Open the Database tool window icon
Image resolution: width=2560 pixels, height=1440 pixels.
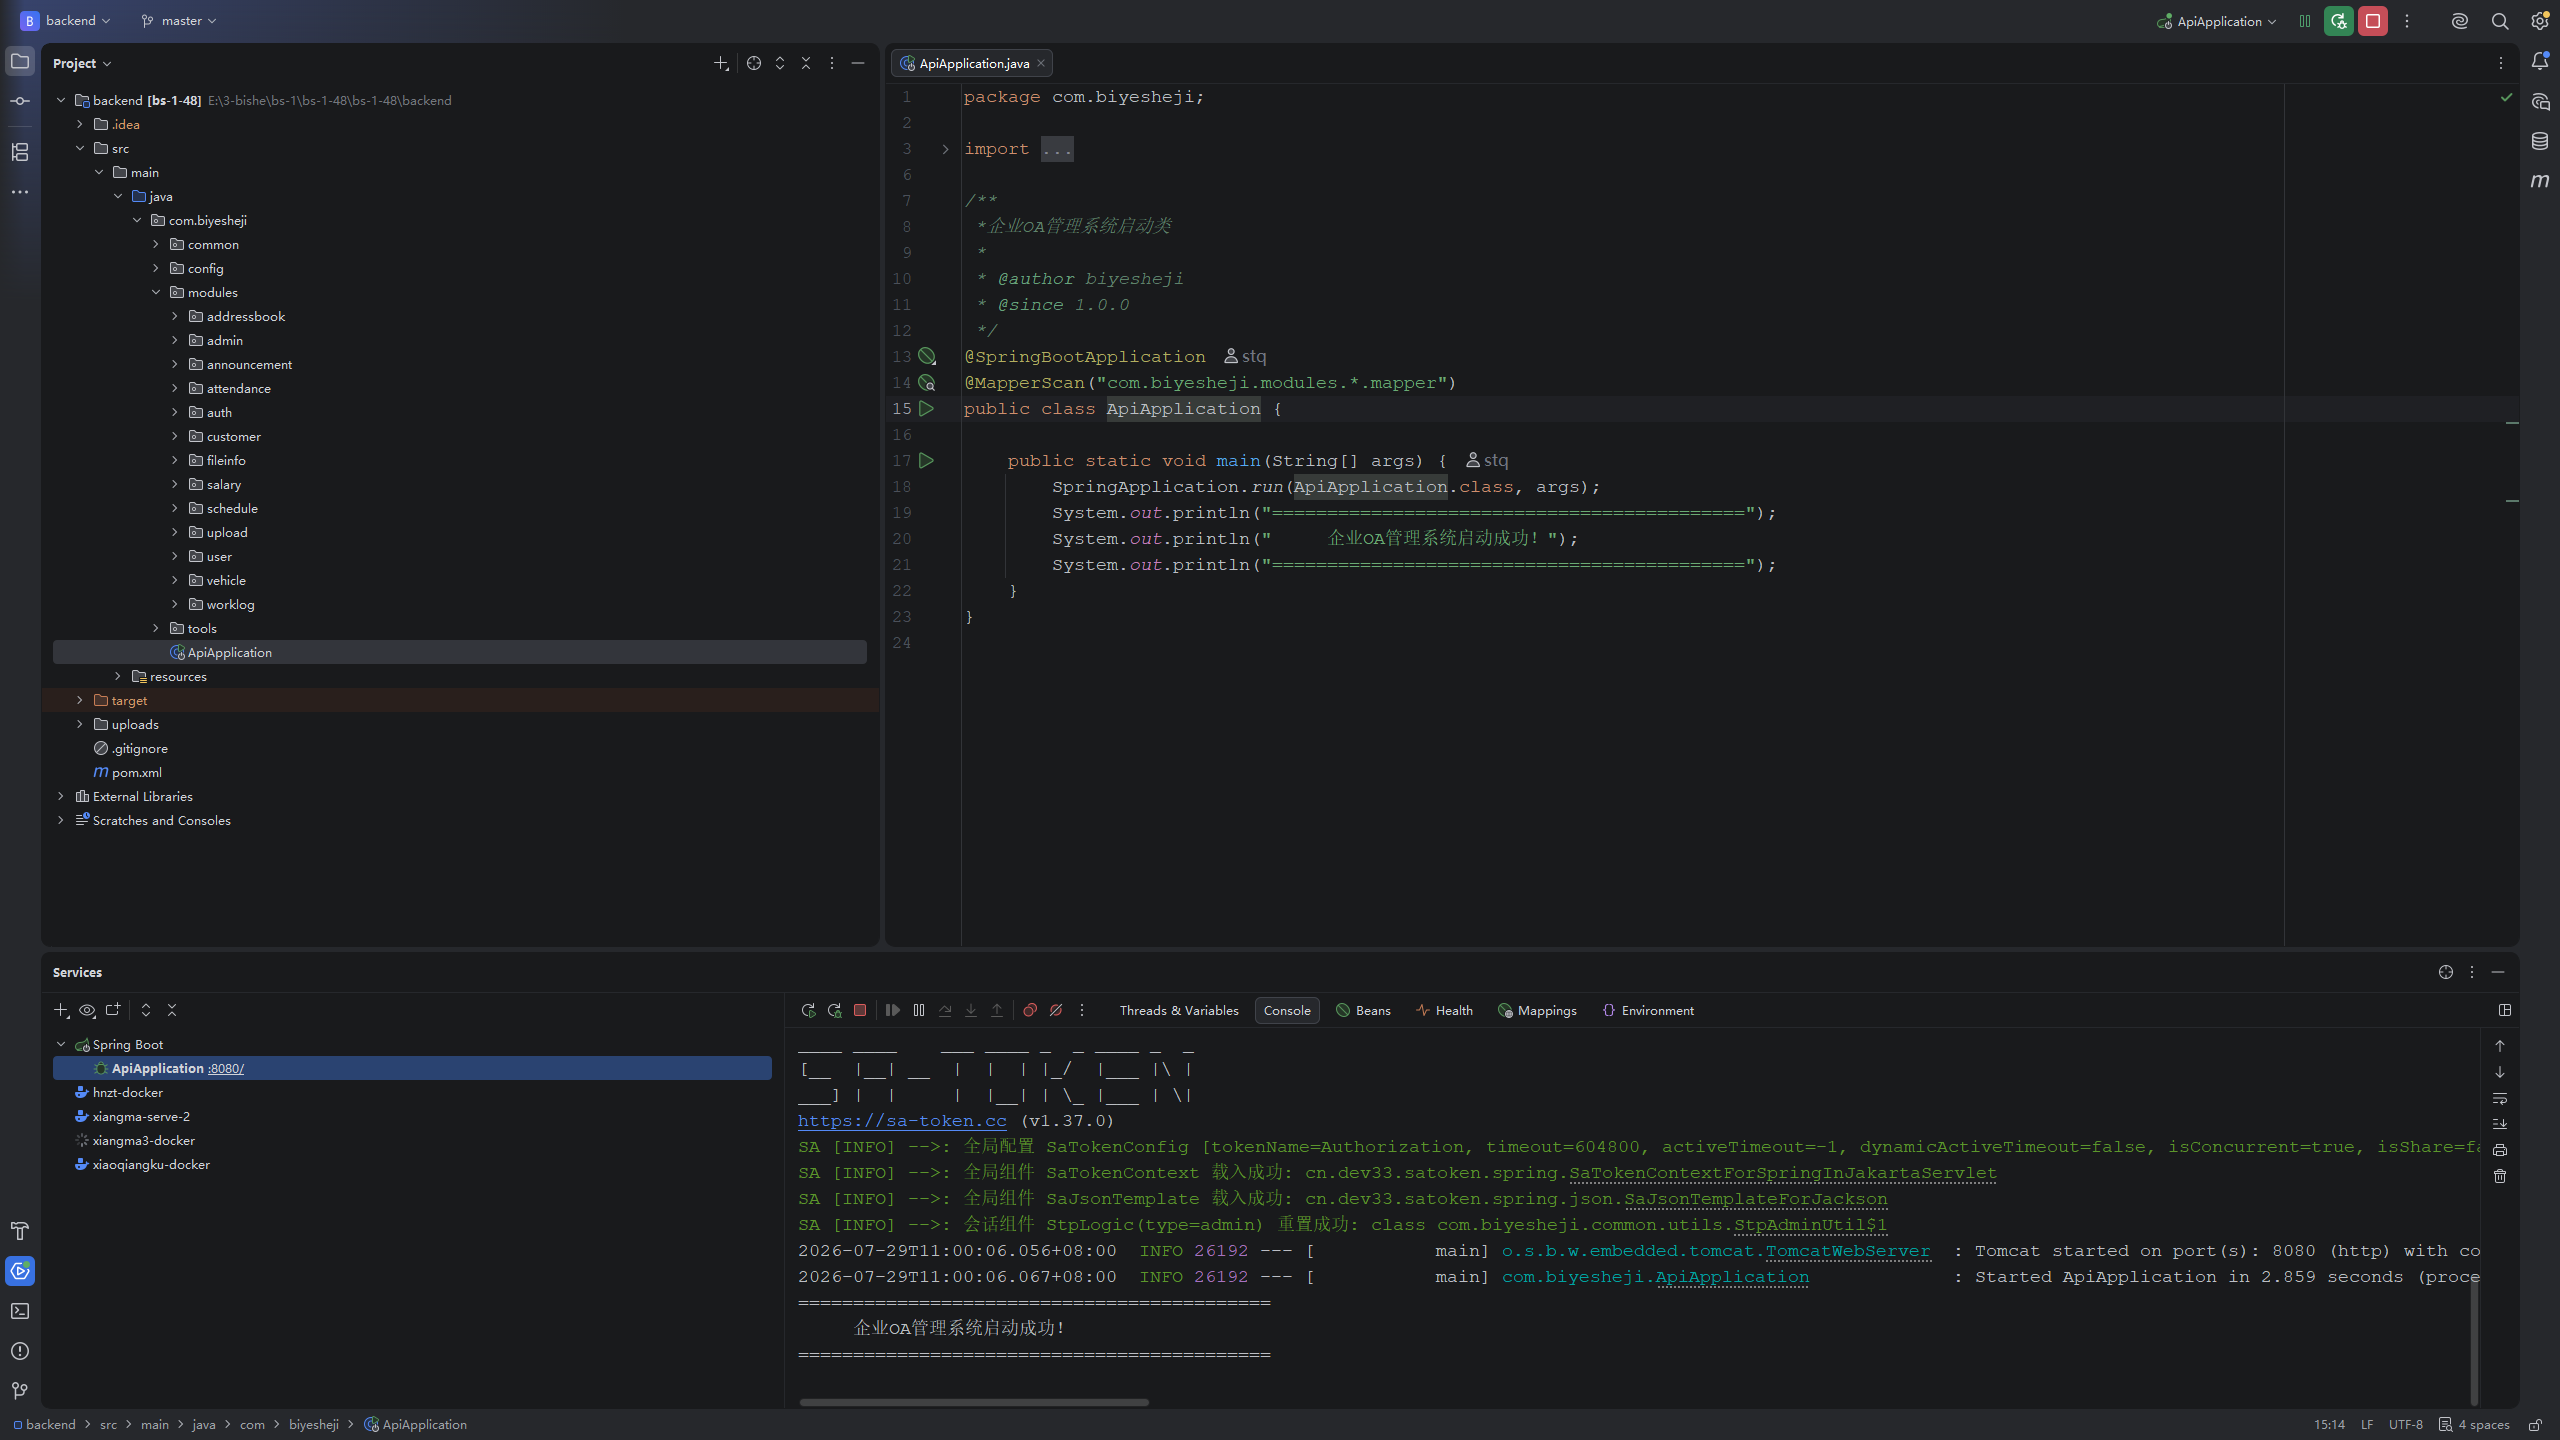[x=2540, y=141]
